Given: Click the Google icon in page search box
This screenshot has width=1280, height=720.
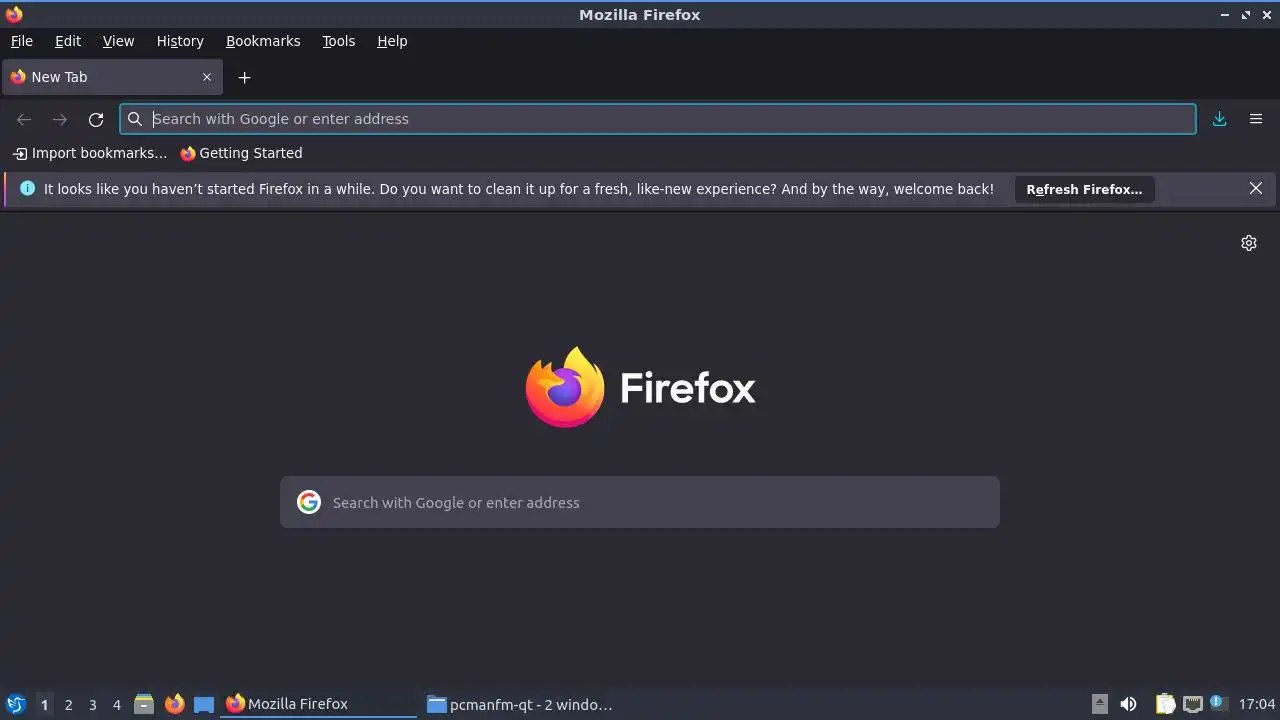Looking at the screenshot, I should click(x=309, y=502).
